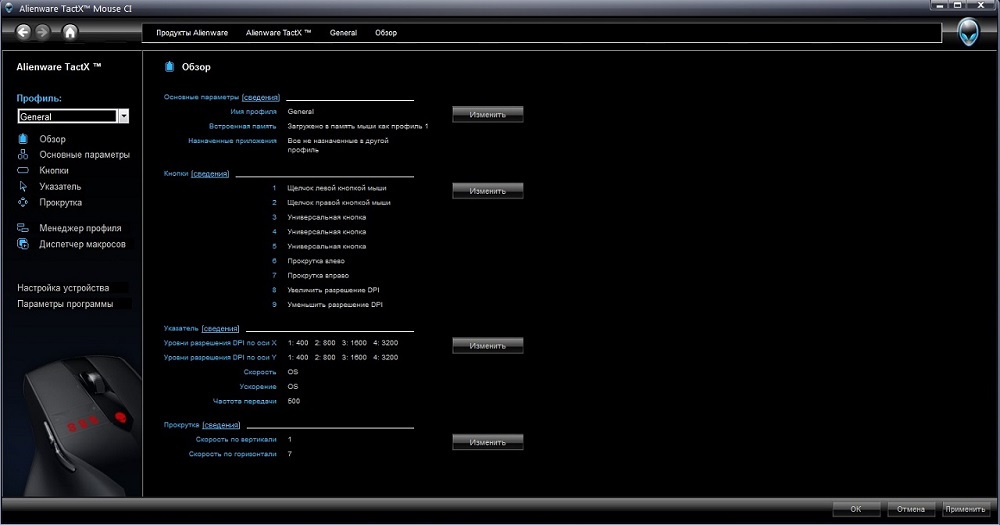Open сведения link next to Кнопки
Screen dimensions: 1000x525
pyautogui.click(x=210, y=174)
